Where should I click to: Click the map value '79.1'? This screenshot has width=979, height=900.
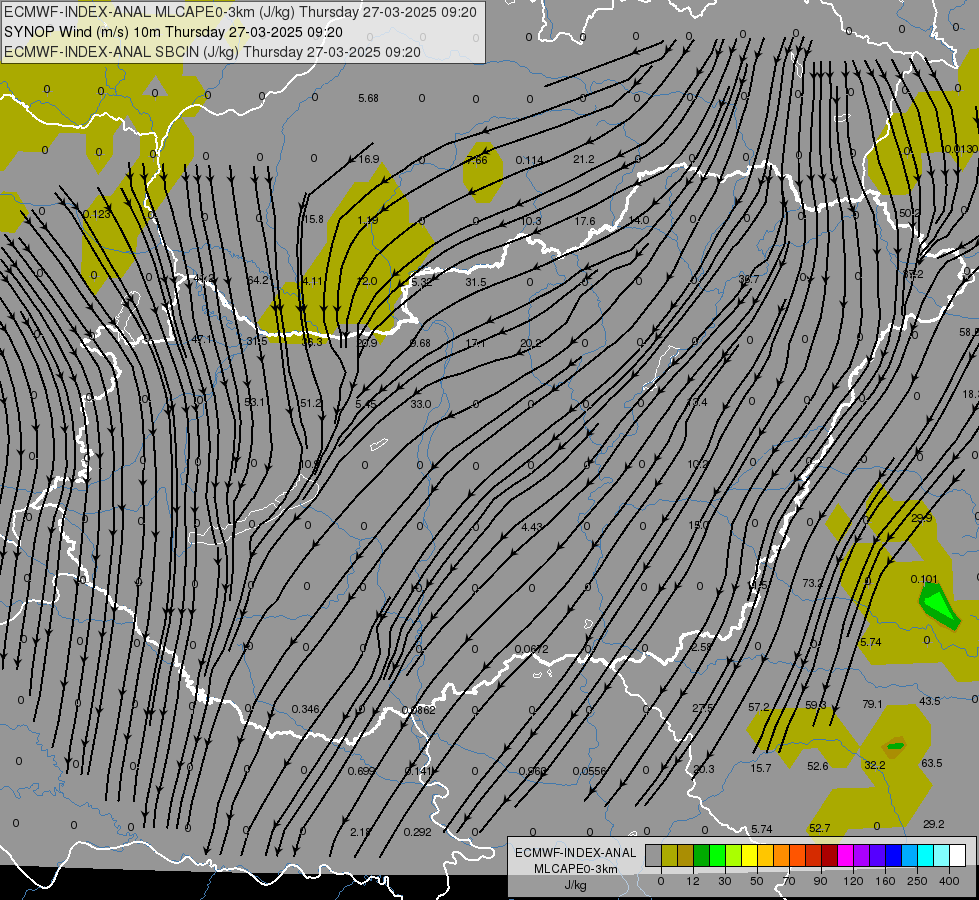click(x=872, y=704)
